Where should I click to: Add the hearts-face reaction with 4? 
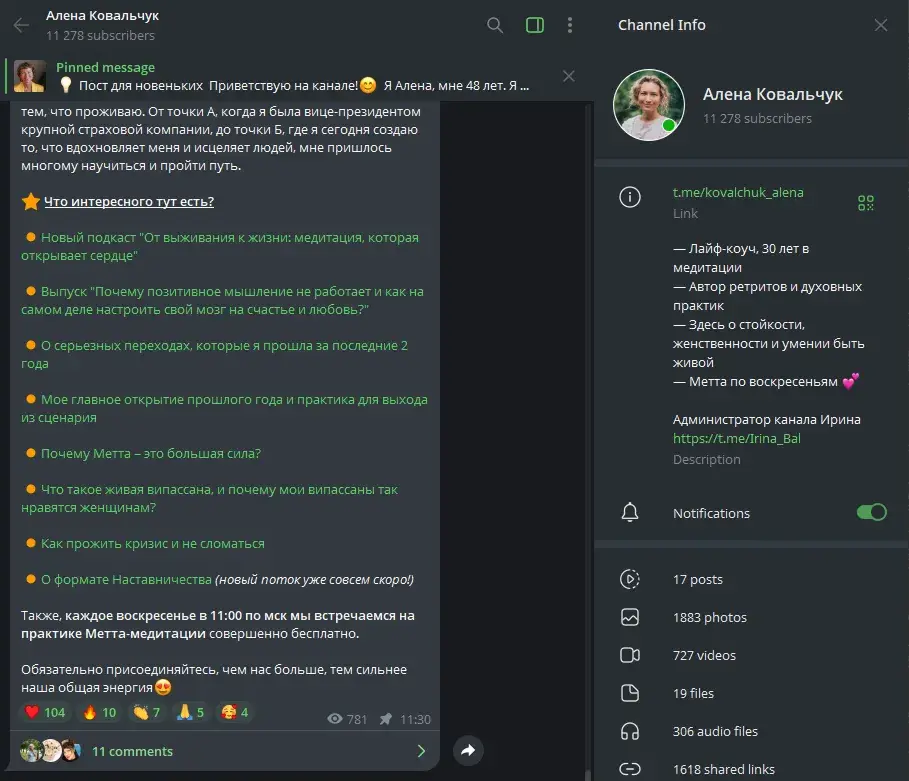pyautogui.click(x=235, y=712)
